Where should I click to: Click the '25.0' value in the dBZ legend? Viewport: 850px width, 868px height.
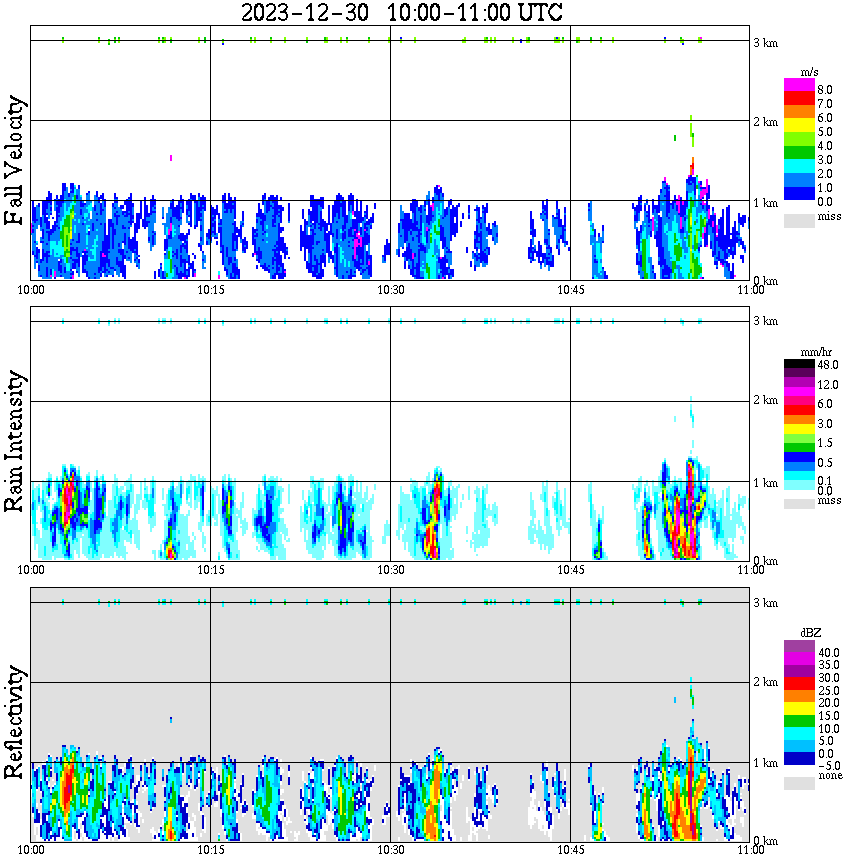[829, 691]
